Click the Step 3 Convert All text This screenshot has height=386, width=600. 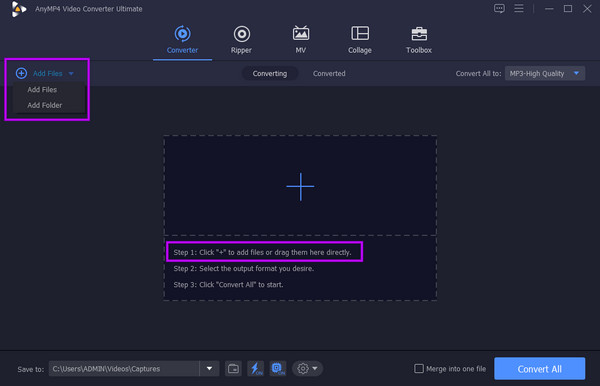[228, 285]
